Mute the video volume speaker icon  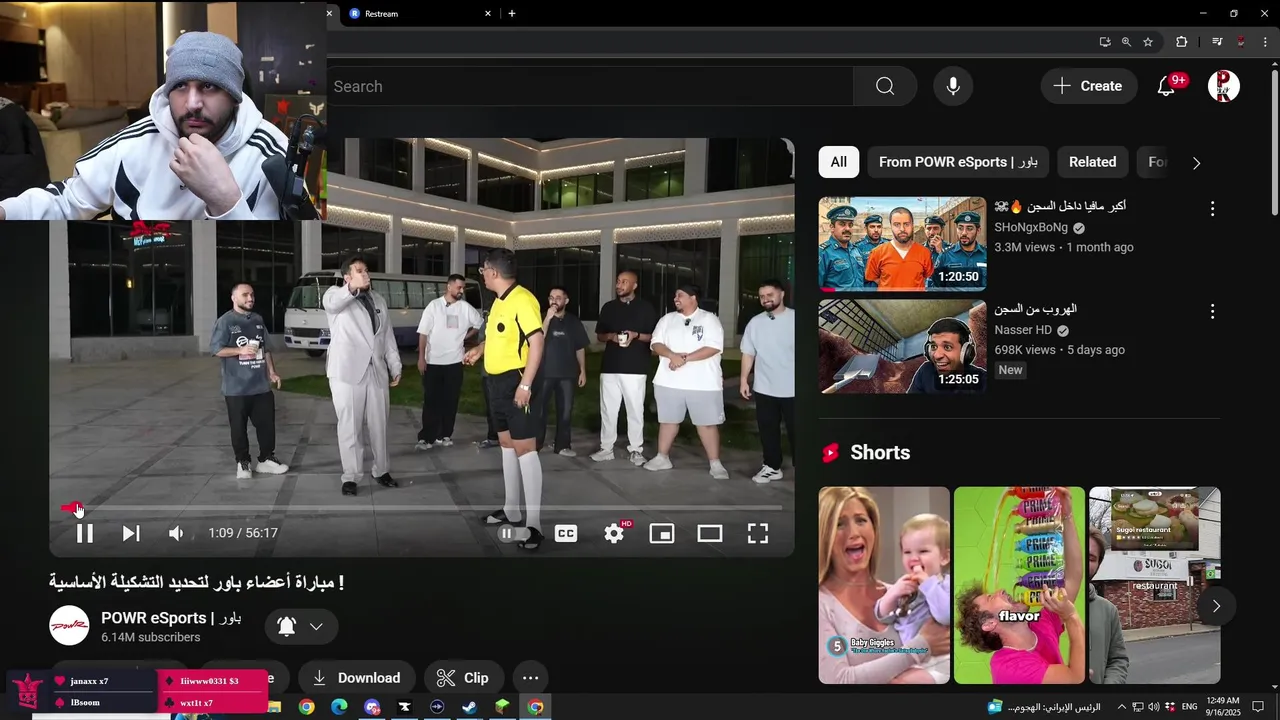click(176, 533)
